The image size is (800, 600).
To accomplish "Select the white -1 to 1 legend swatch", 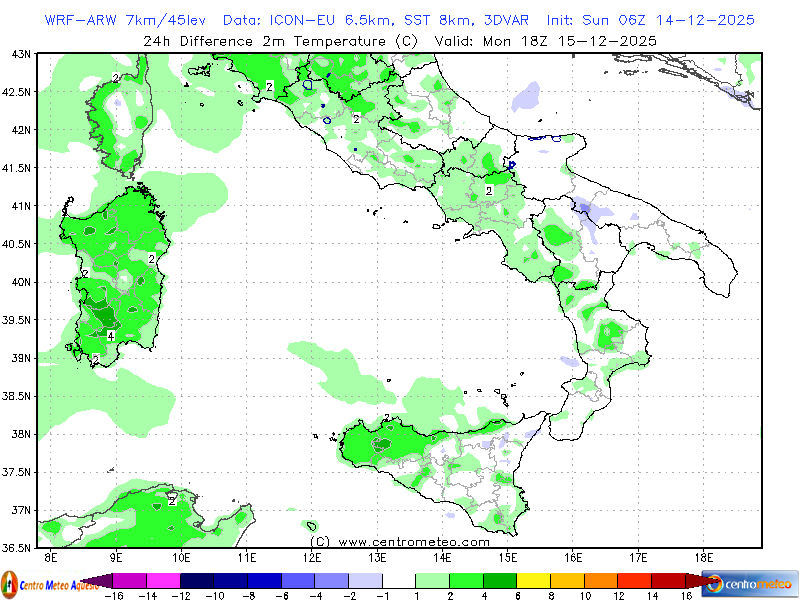I will pos(400,581).
